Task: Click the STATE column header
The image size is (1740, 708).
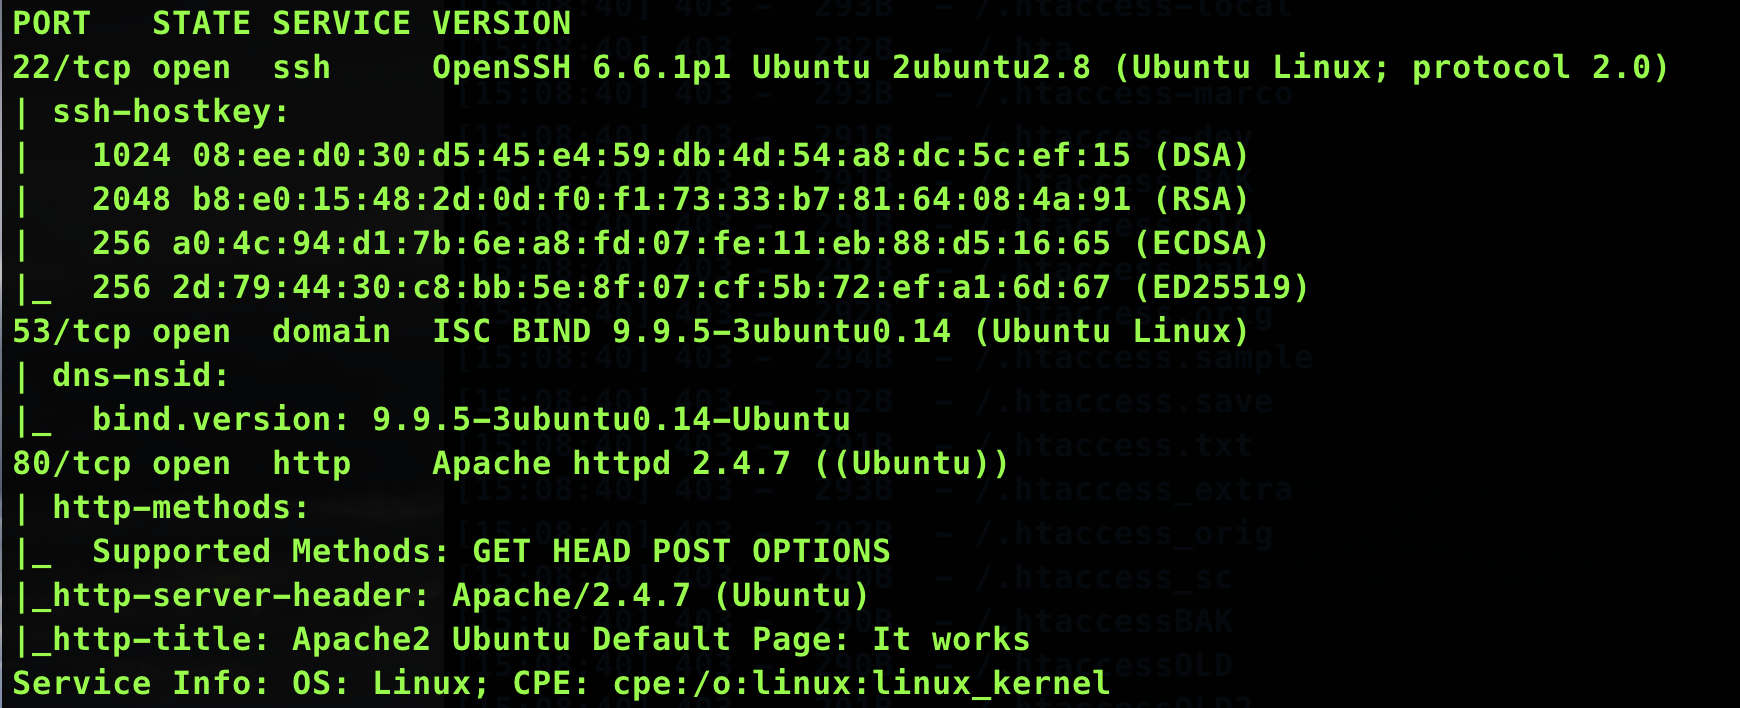Action: (201, 23)
